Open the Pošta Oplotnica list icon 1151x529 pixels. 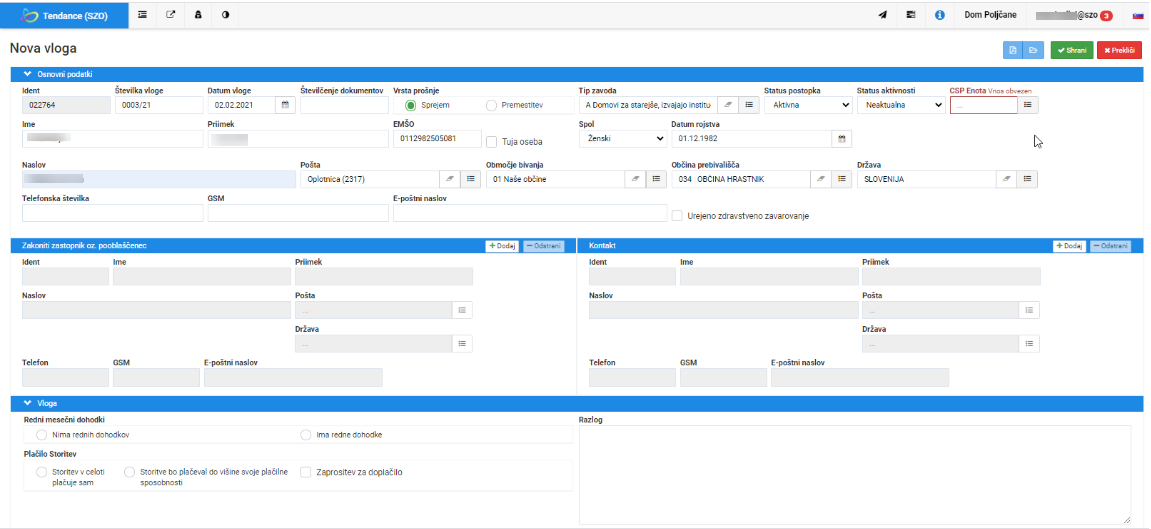(471, 179)
